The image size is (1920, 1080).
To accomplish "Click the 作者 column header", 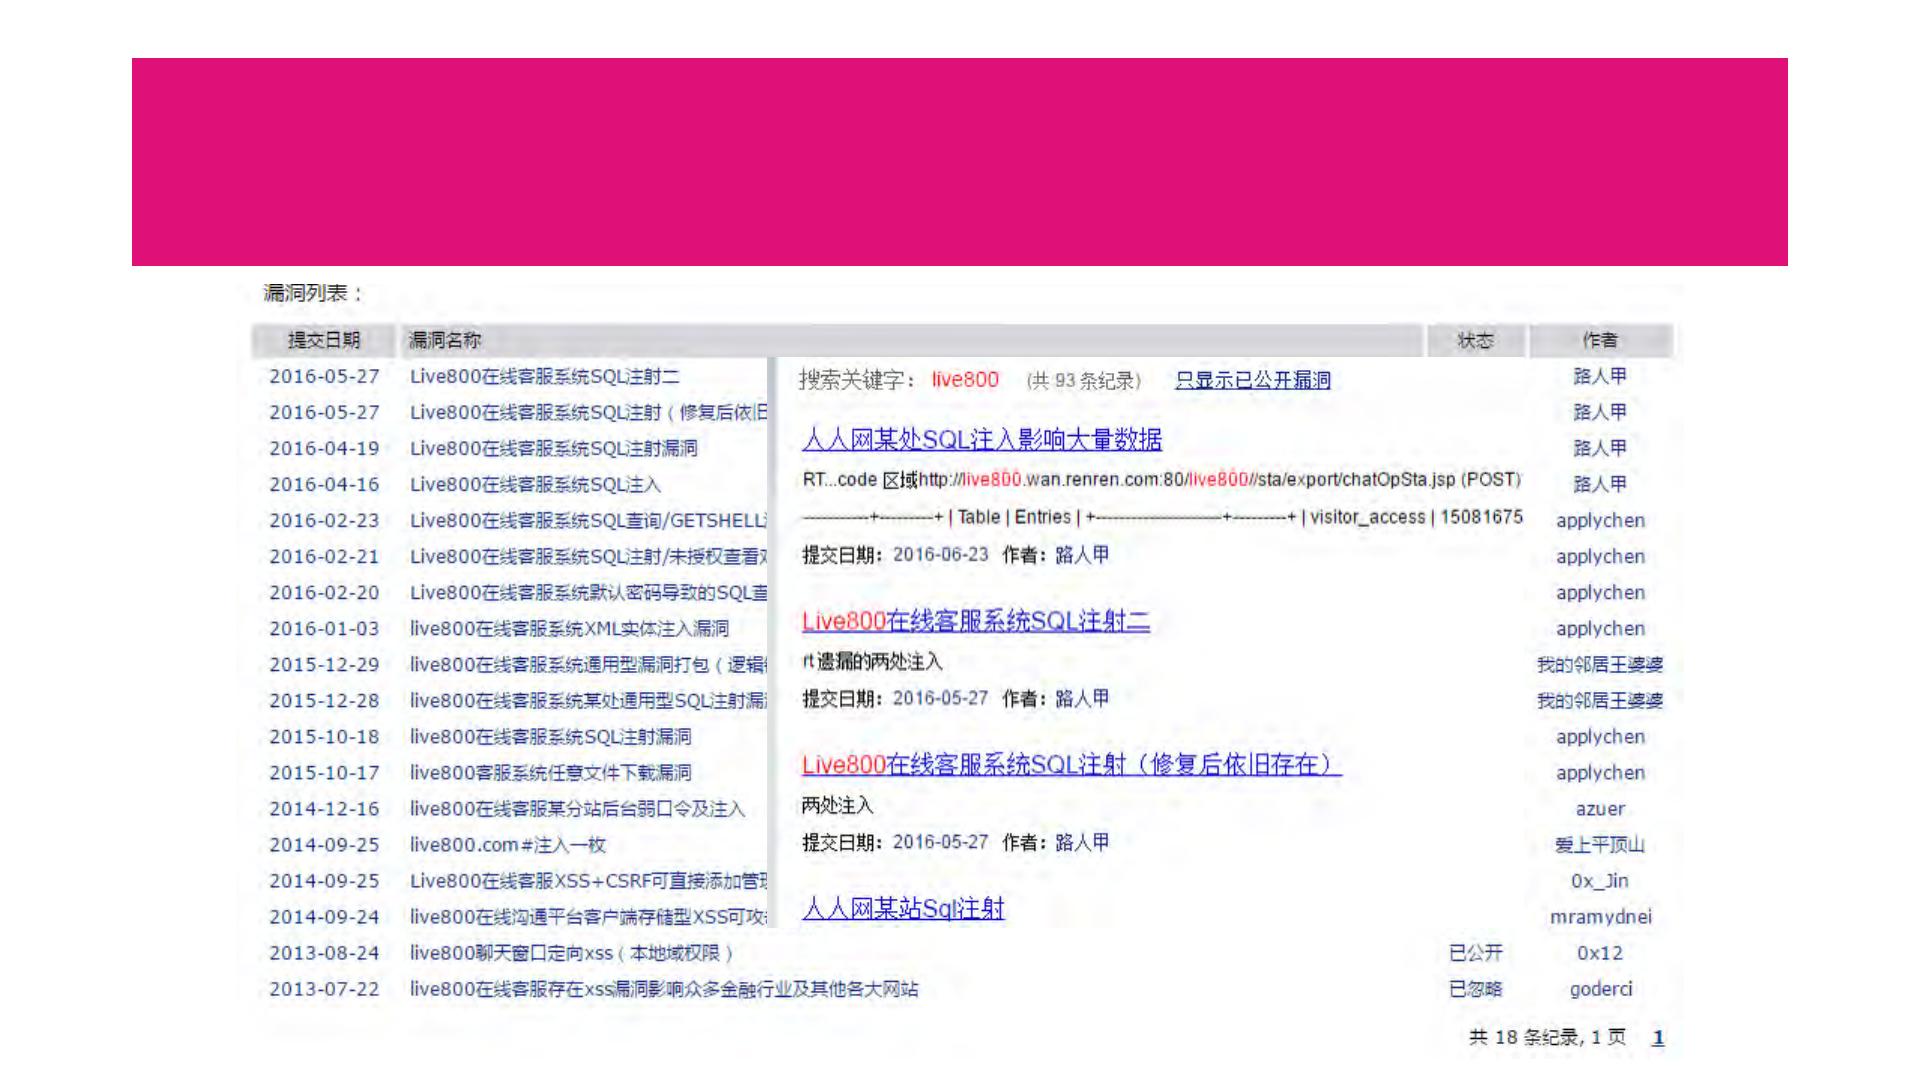I will tap(1600, 340).
